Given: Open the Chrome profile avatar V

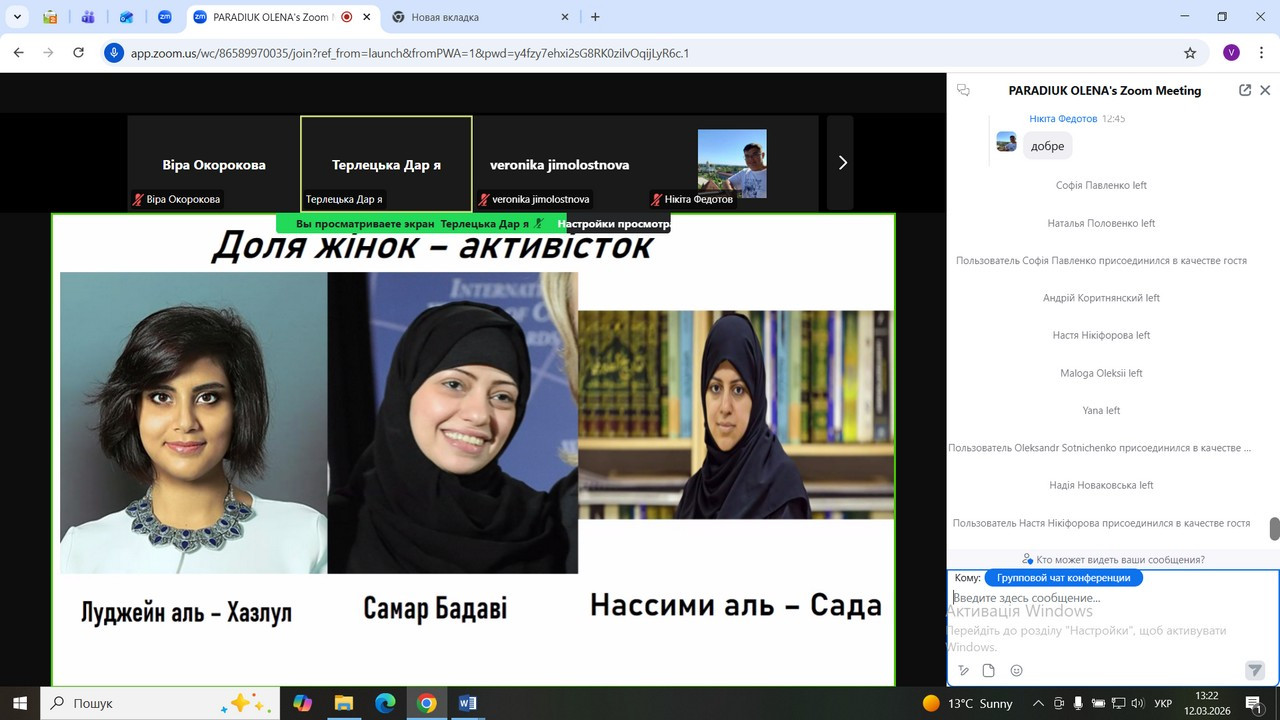Looking at the screenshot, I should coord(1231,53).
